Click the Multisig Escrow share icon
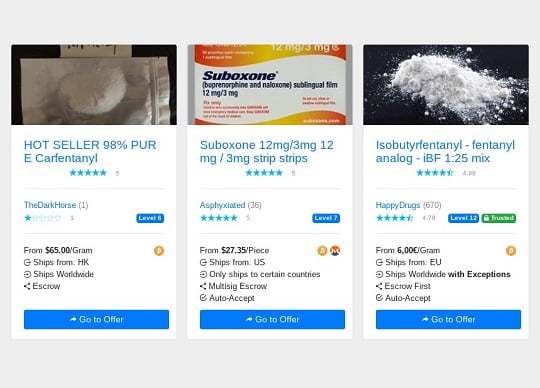This screenshot has width=540, height=388. point(203,286)
